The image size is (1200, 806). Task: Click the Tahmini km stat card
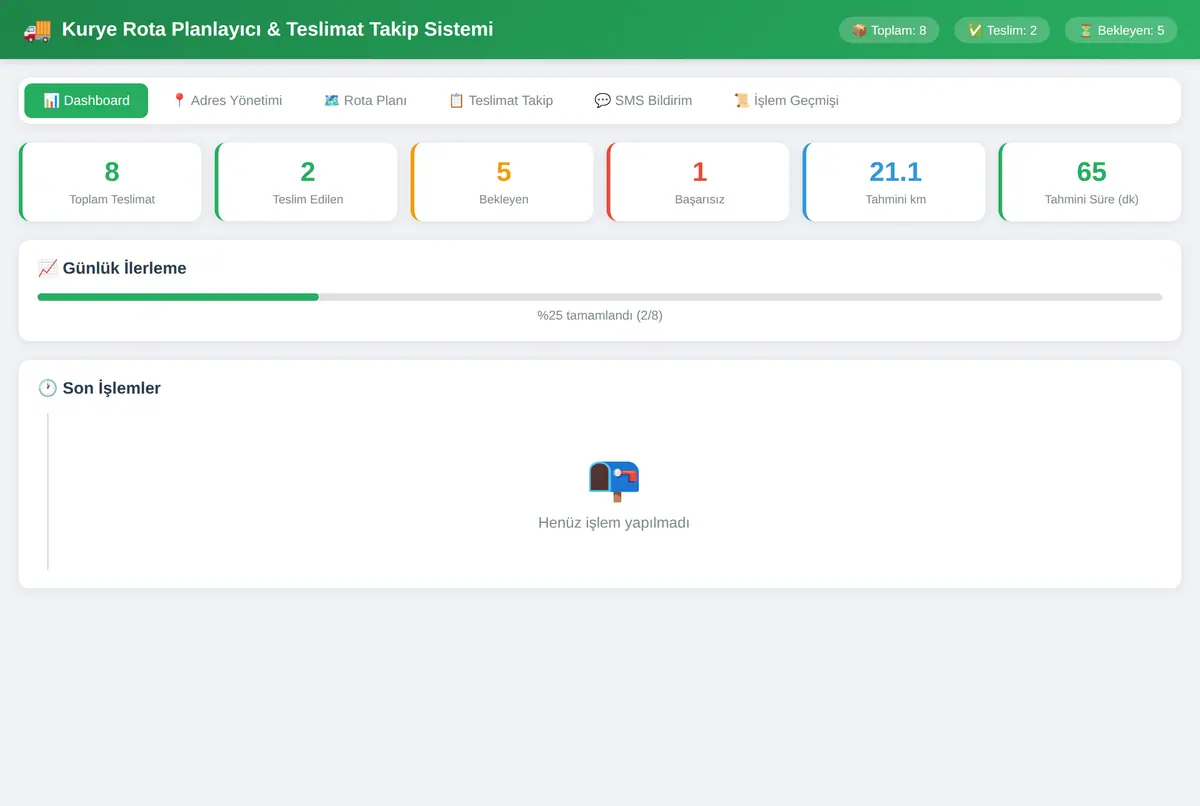click(x=895, y=182)
